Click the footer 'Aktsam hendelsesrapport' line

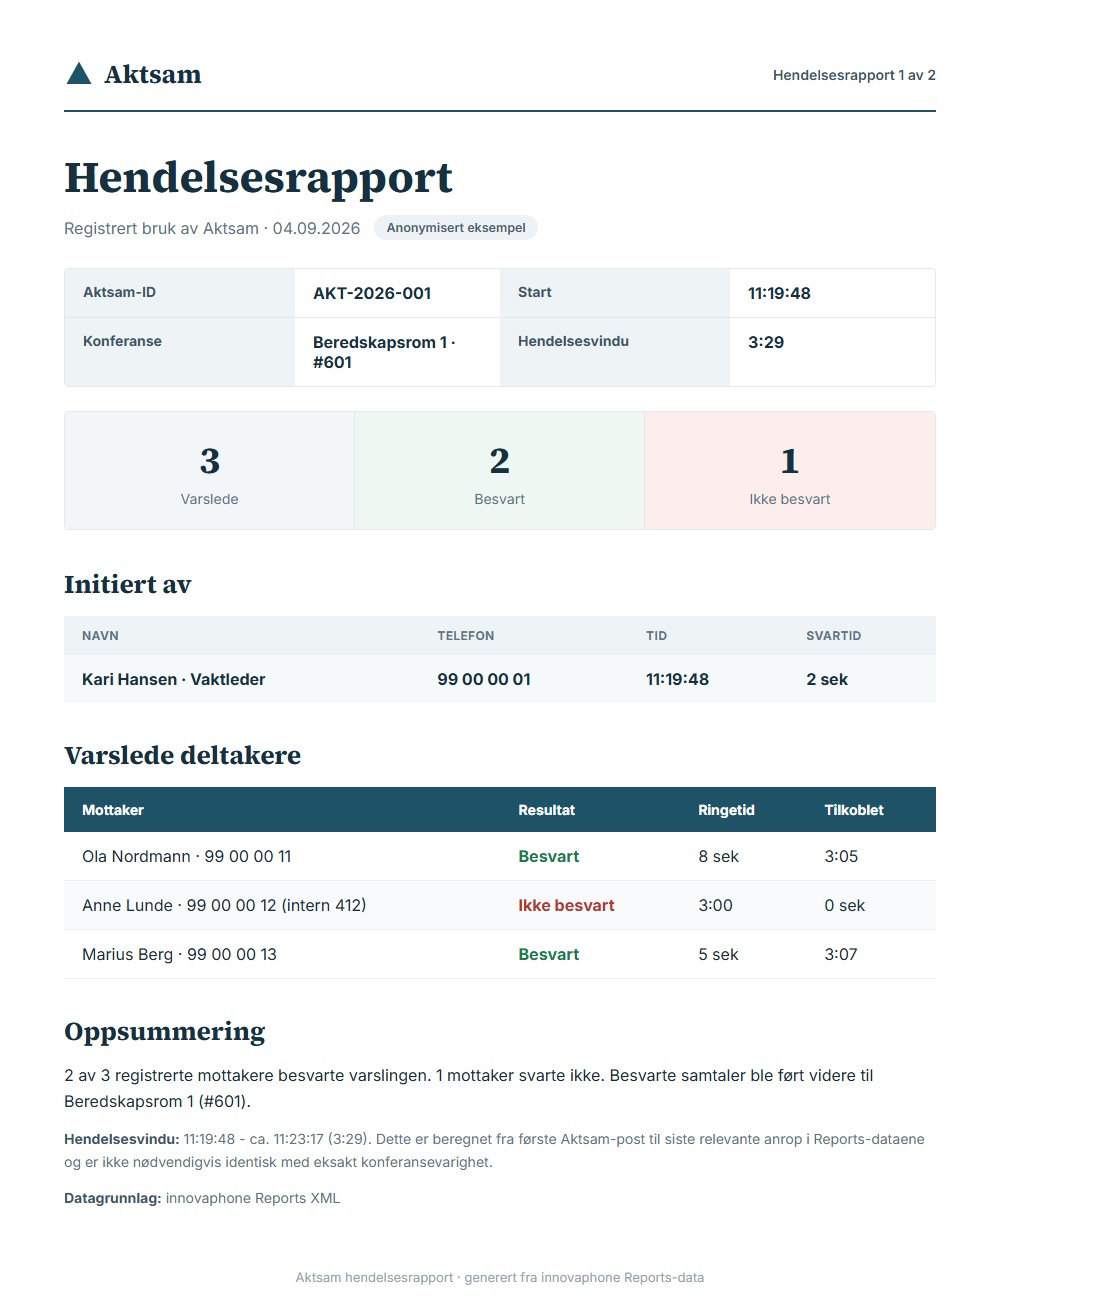[x=500, y=1277]
